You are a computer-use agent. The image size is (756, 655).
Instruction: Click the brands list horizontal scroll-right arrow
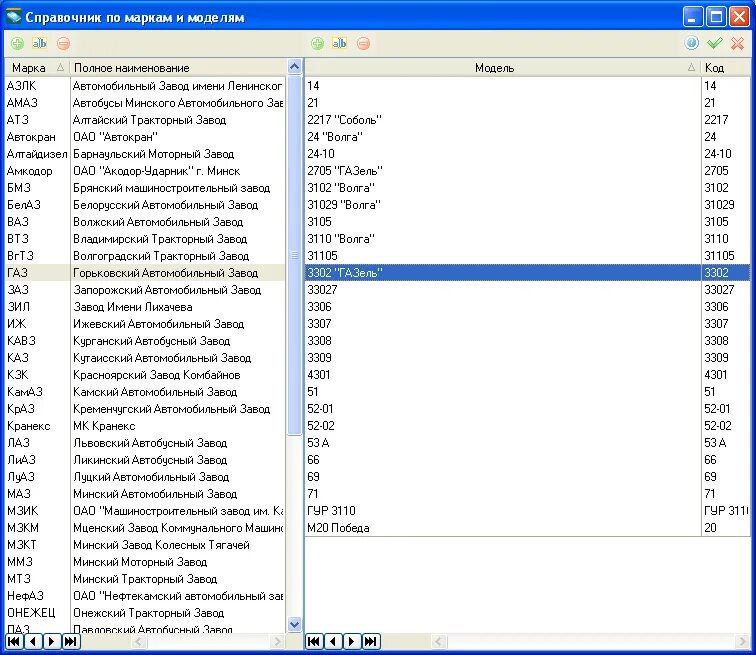pos(277,641)
